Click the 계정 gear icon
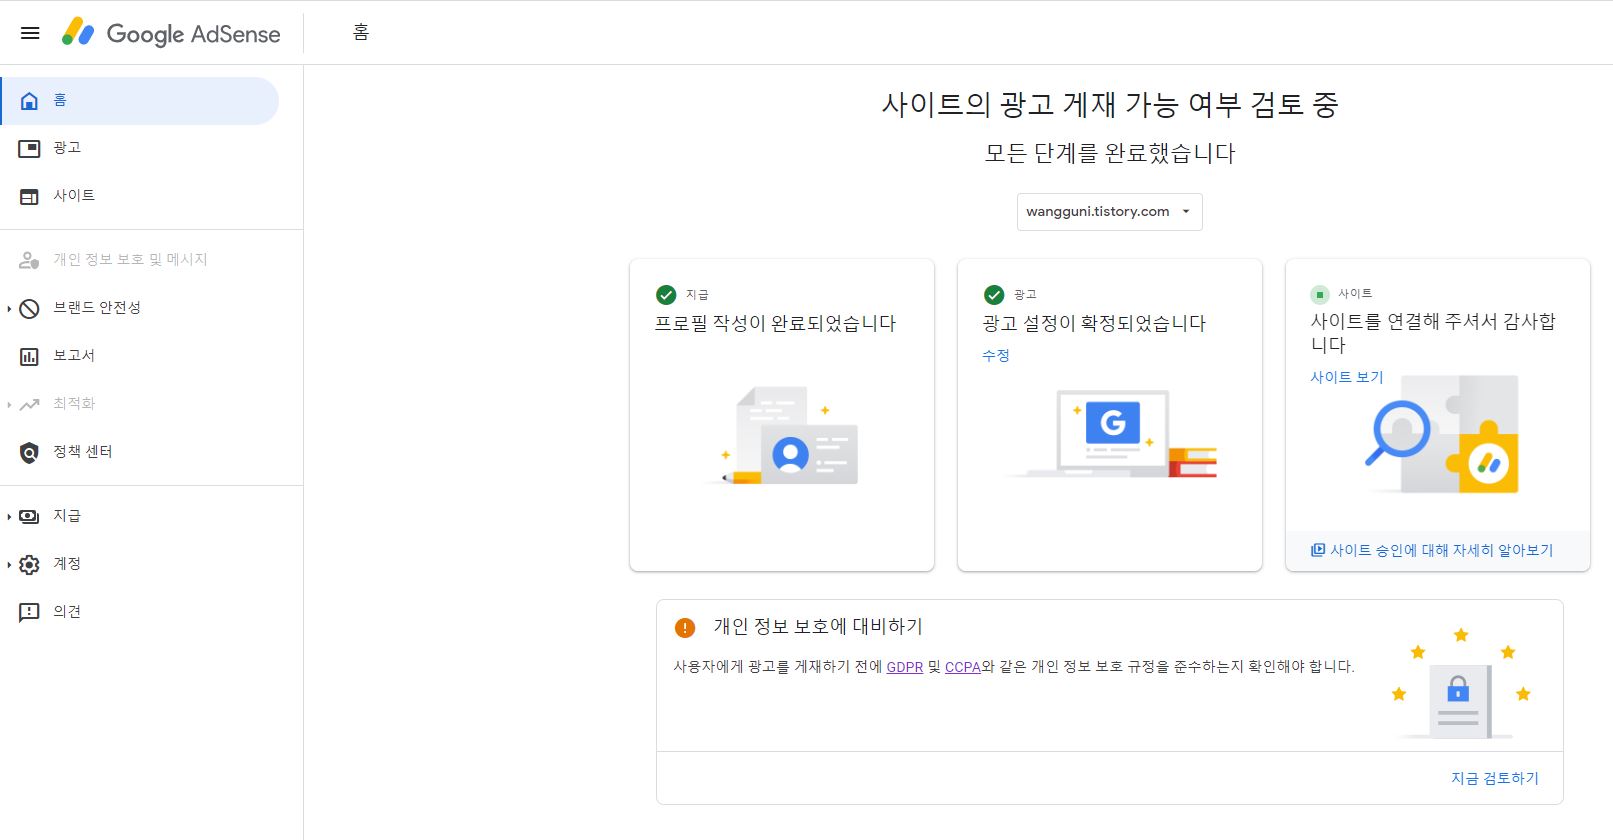 [x=30, y=565]
